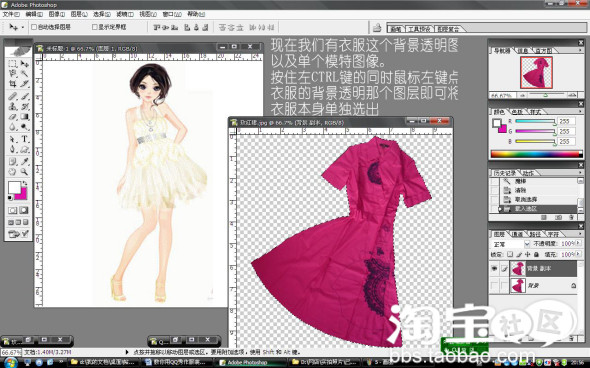Image resolution: width=590 pixels, height=368 pixels.
Task: Select the Path Selection tool
Action: (x=12, y=139)
